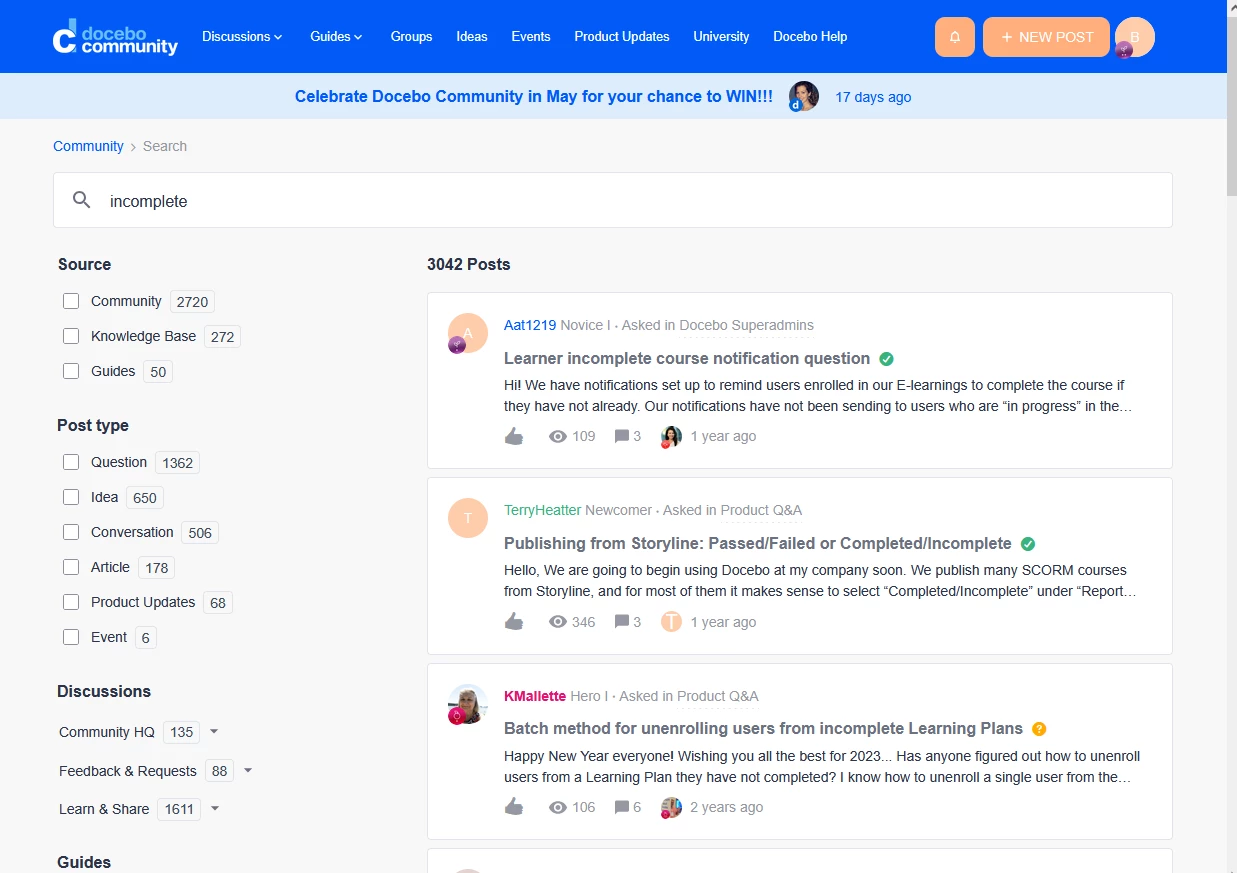Open the Groups page
The width and height of the screenshot is (1237, 873).
click(411, 37)
